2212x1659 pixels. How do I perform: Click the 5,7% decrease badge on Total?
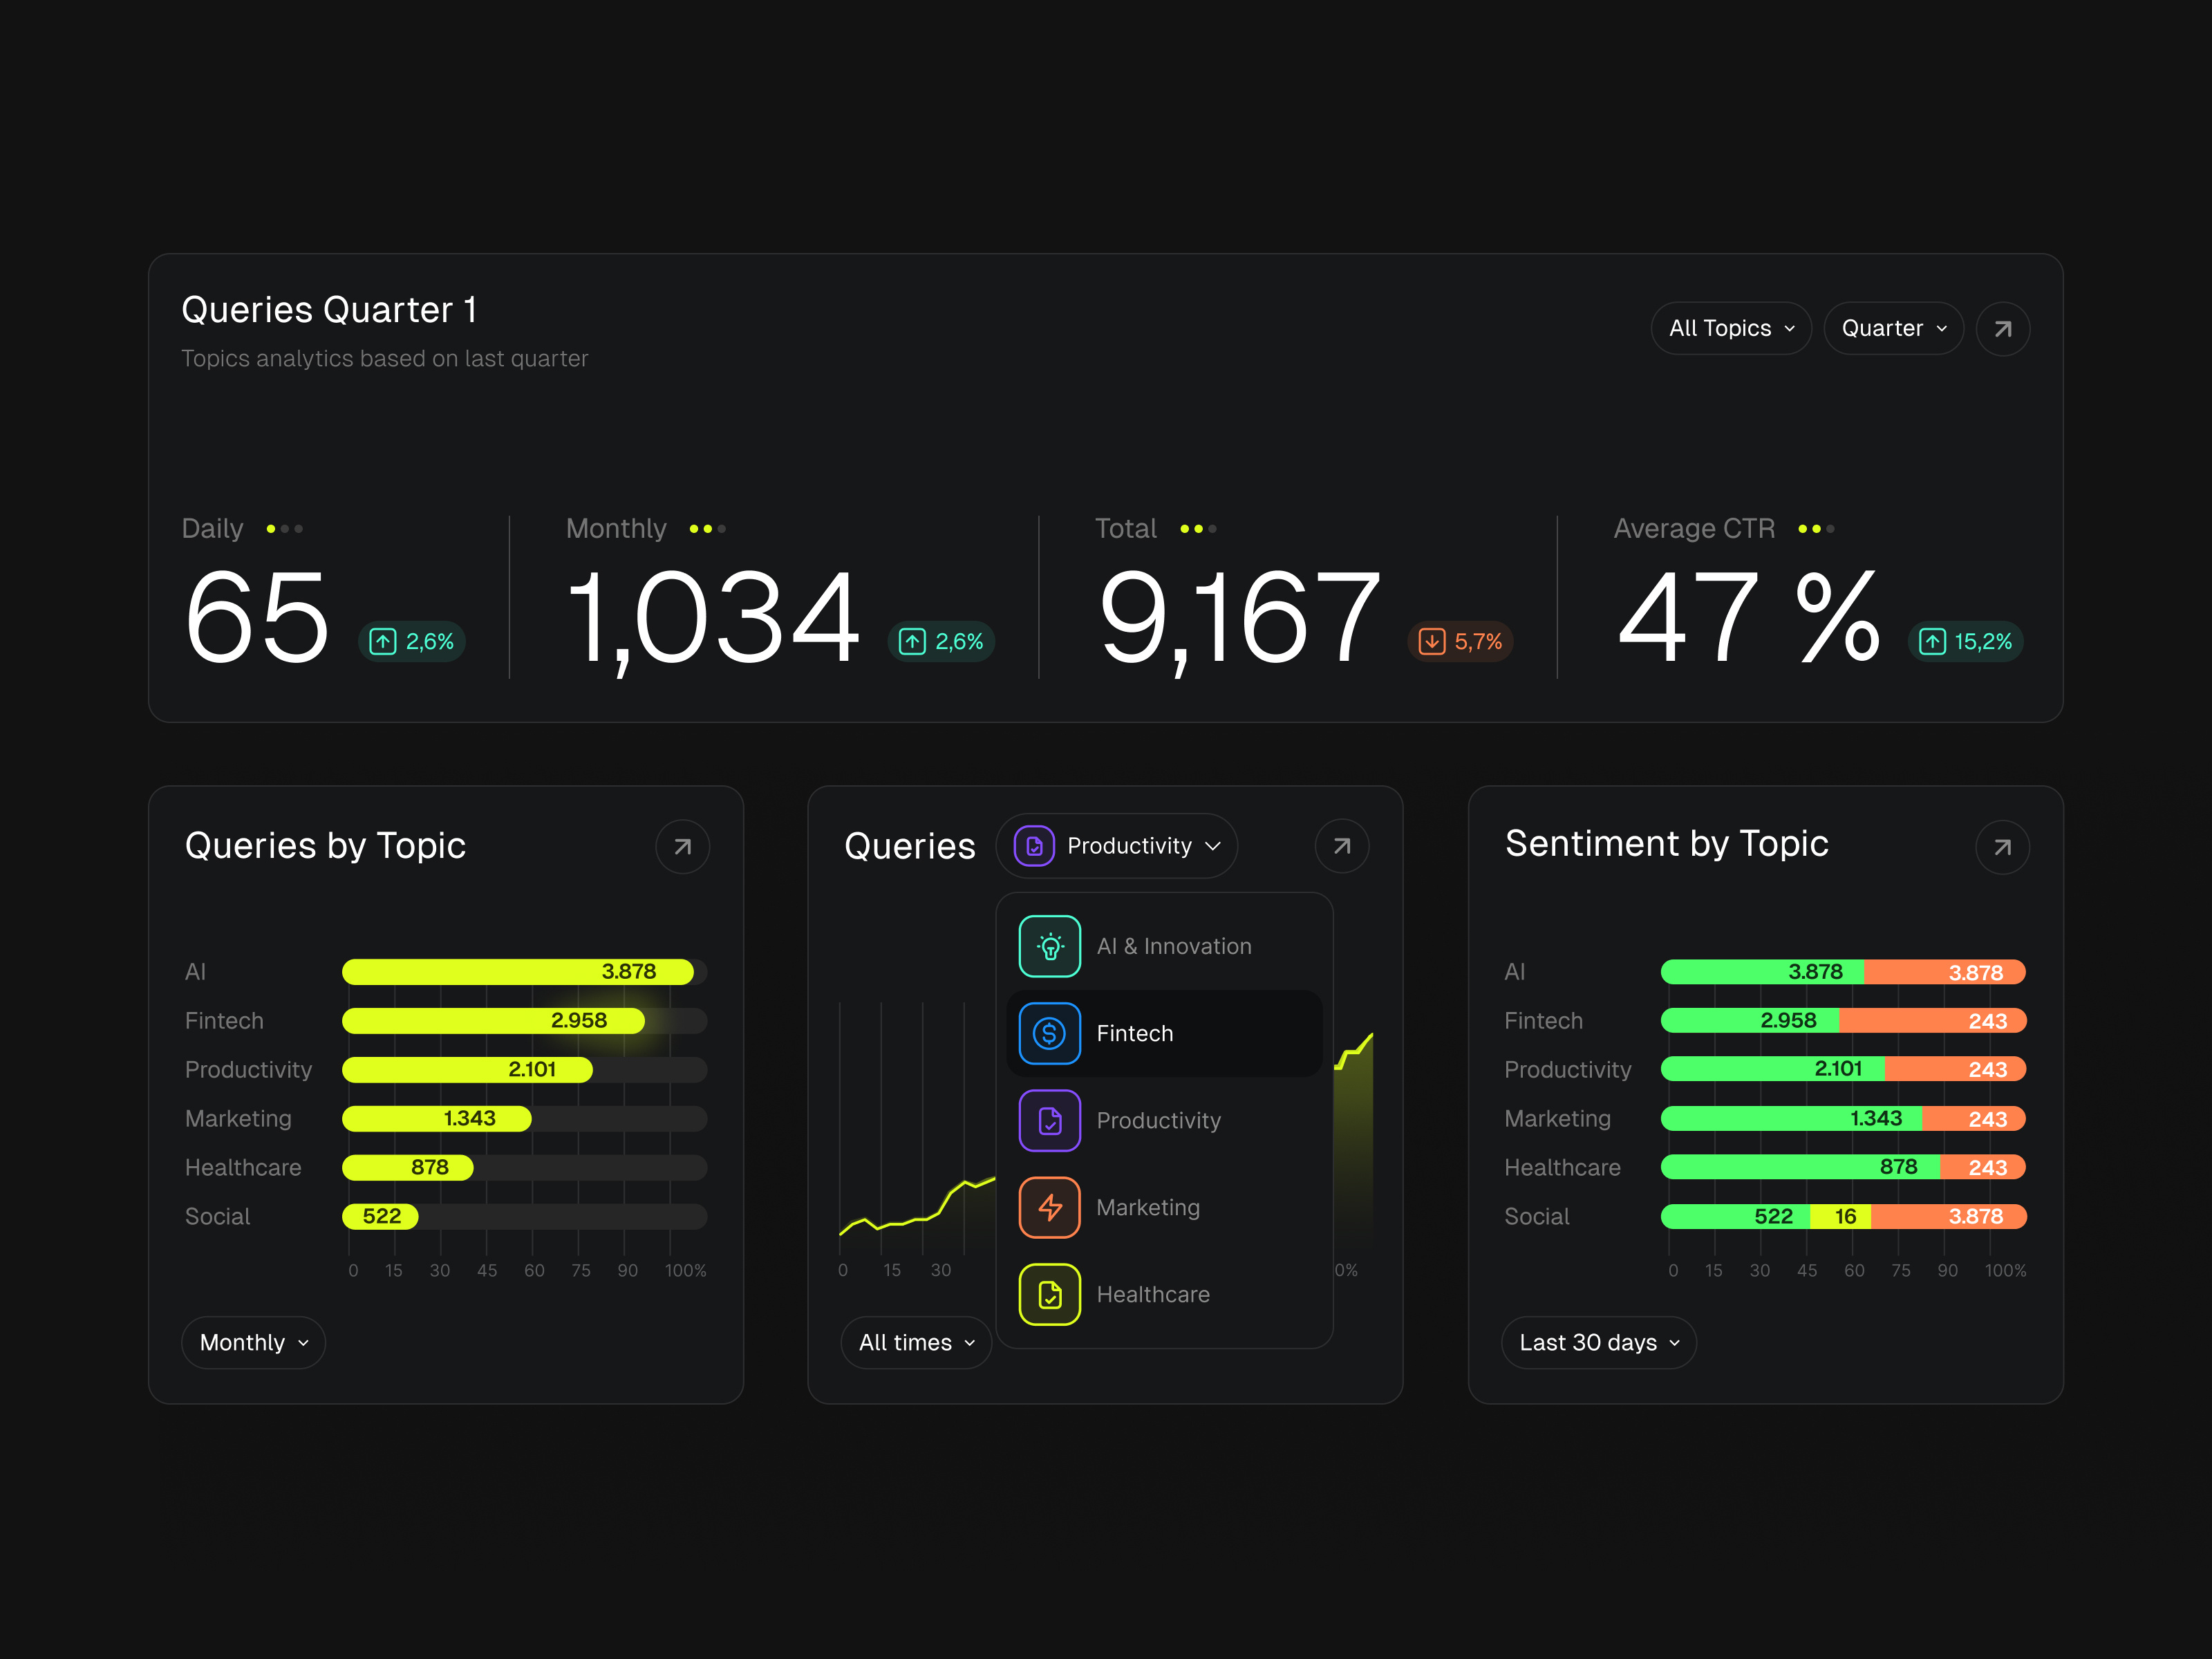(1461, 641)
